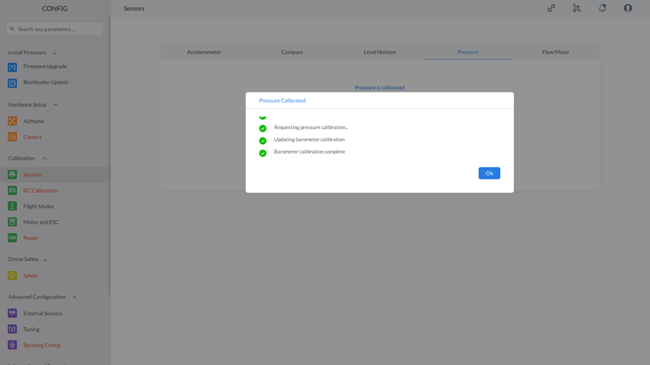Viewport: 650px width, 365px height.
Task: Open the Flow Meter tab
Action: (x=555, y=52)
